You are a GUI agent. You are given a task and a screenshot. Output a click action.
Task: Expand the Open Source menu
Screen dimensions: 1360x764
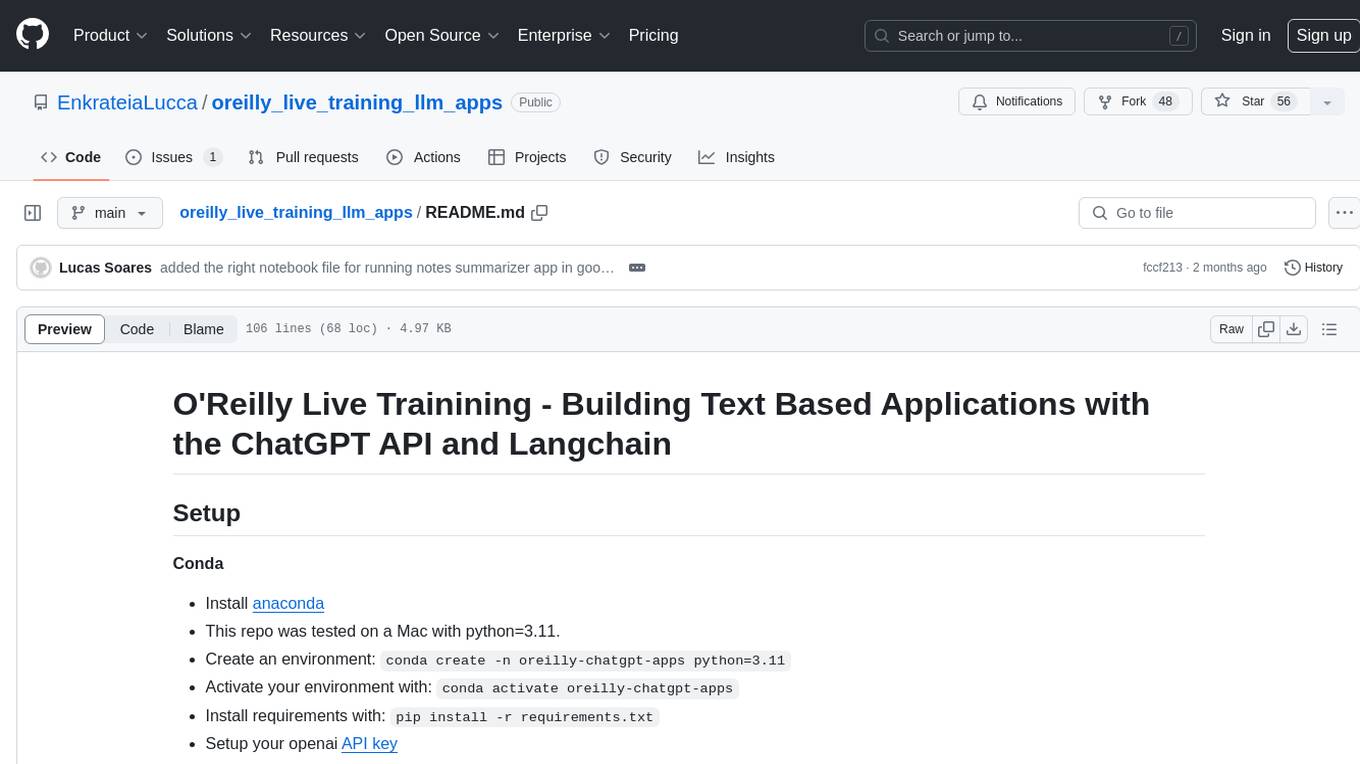click(442, 35)
